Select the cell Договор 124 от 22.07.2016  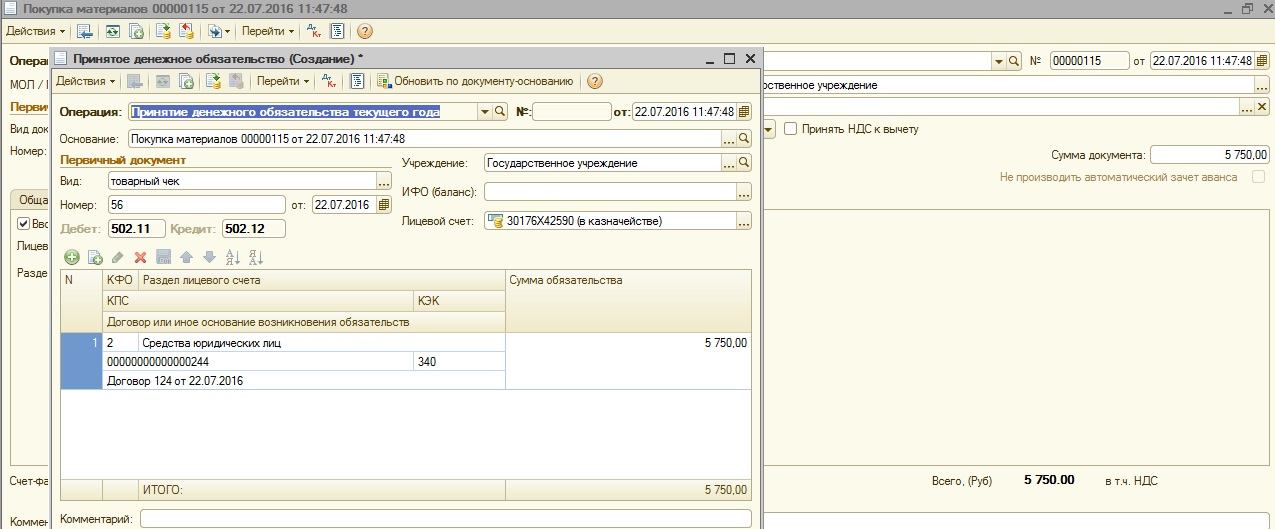pos(304,381)
